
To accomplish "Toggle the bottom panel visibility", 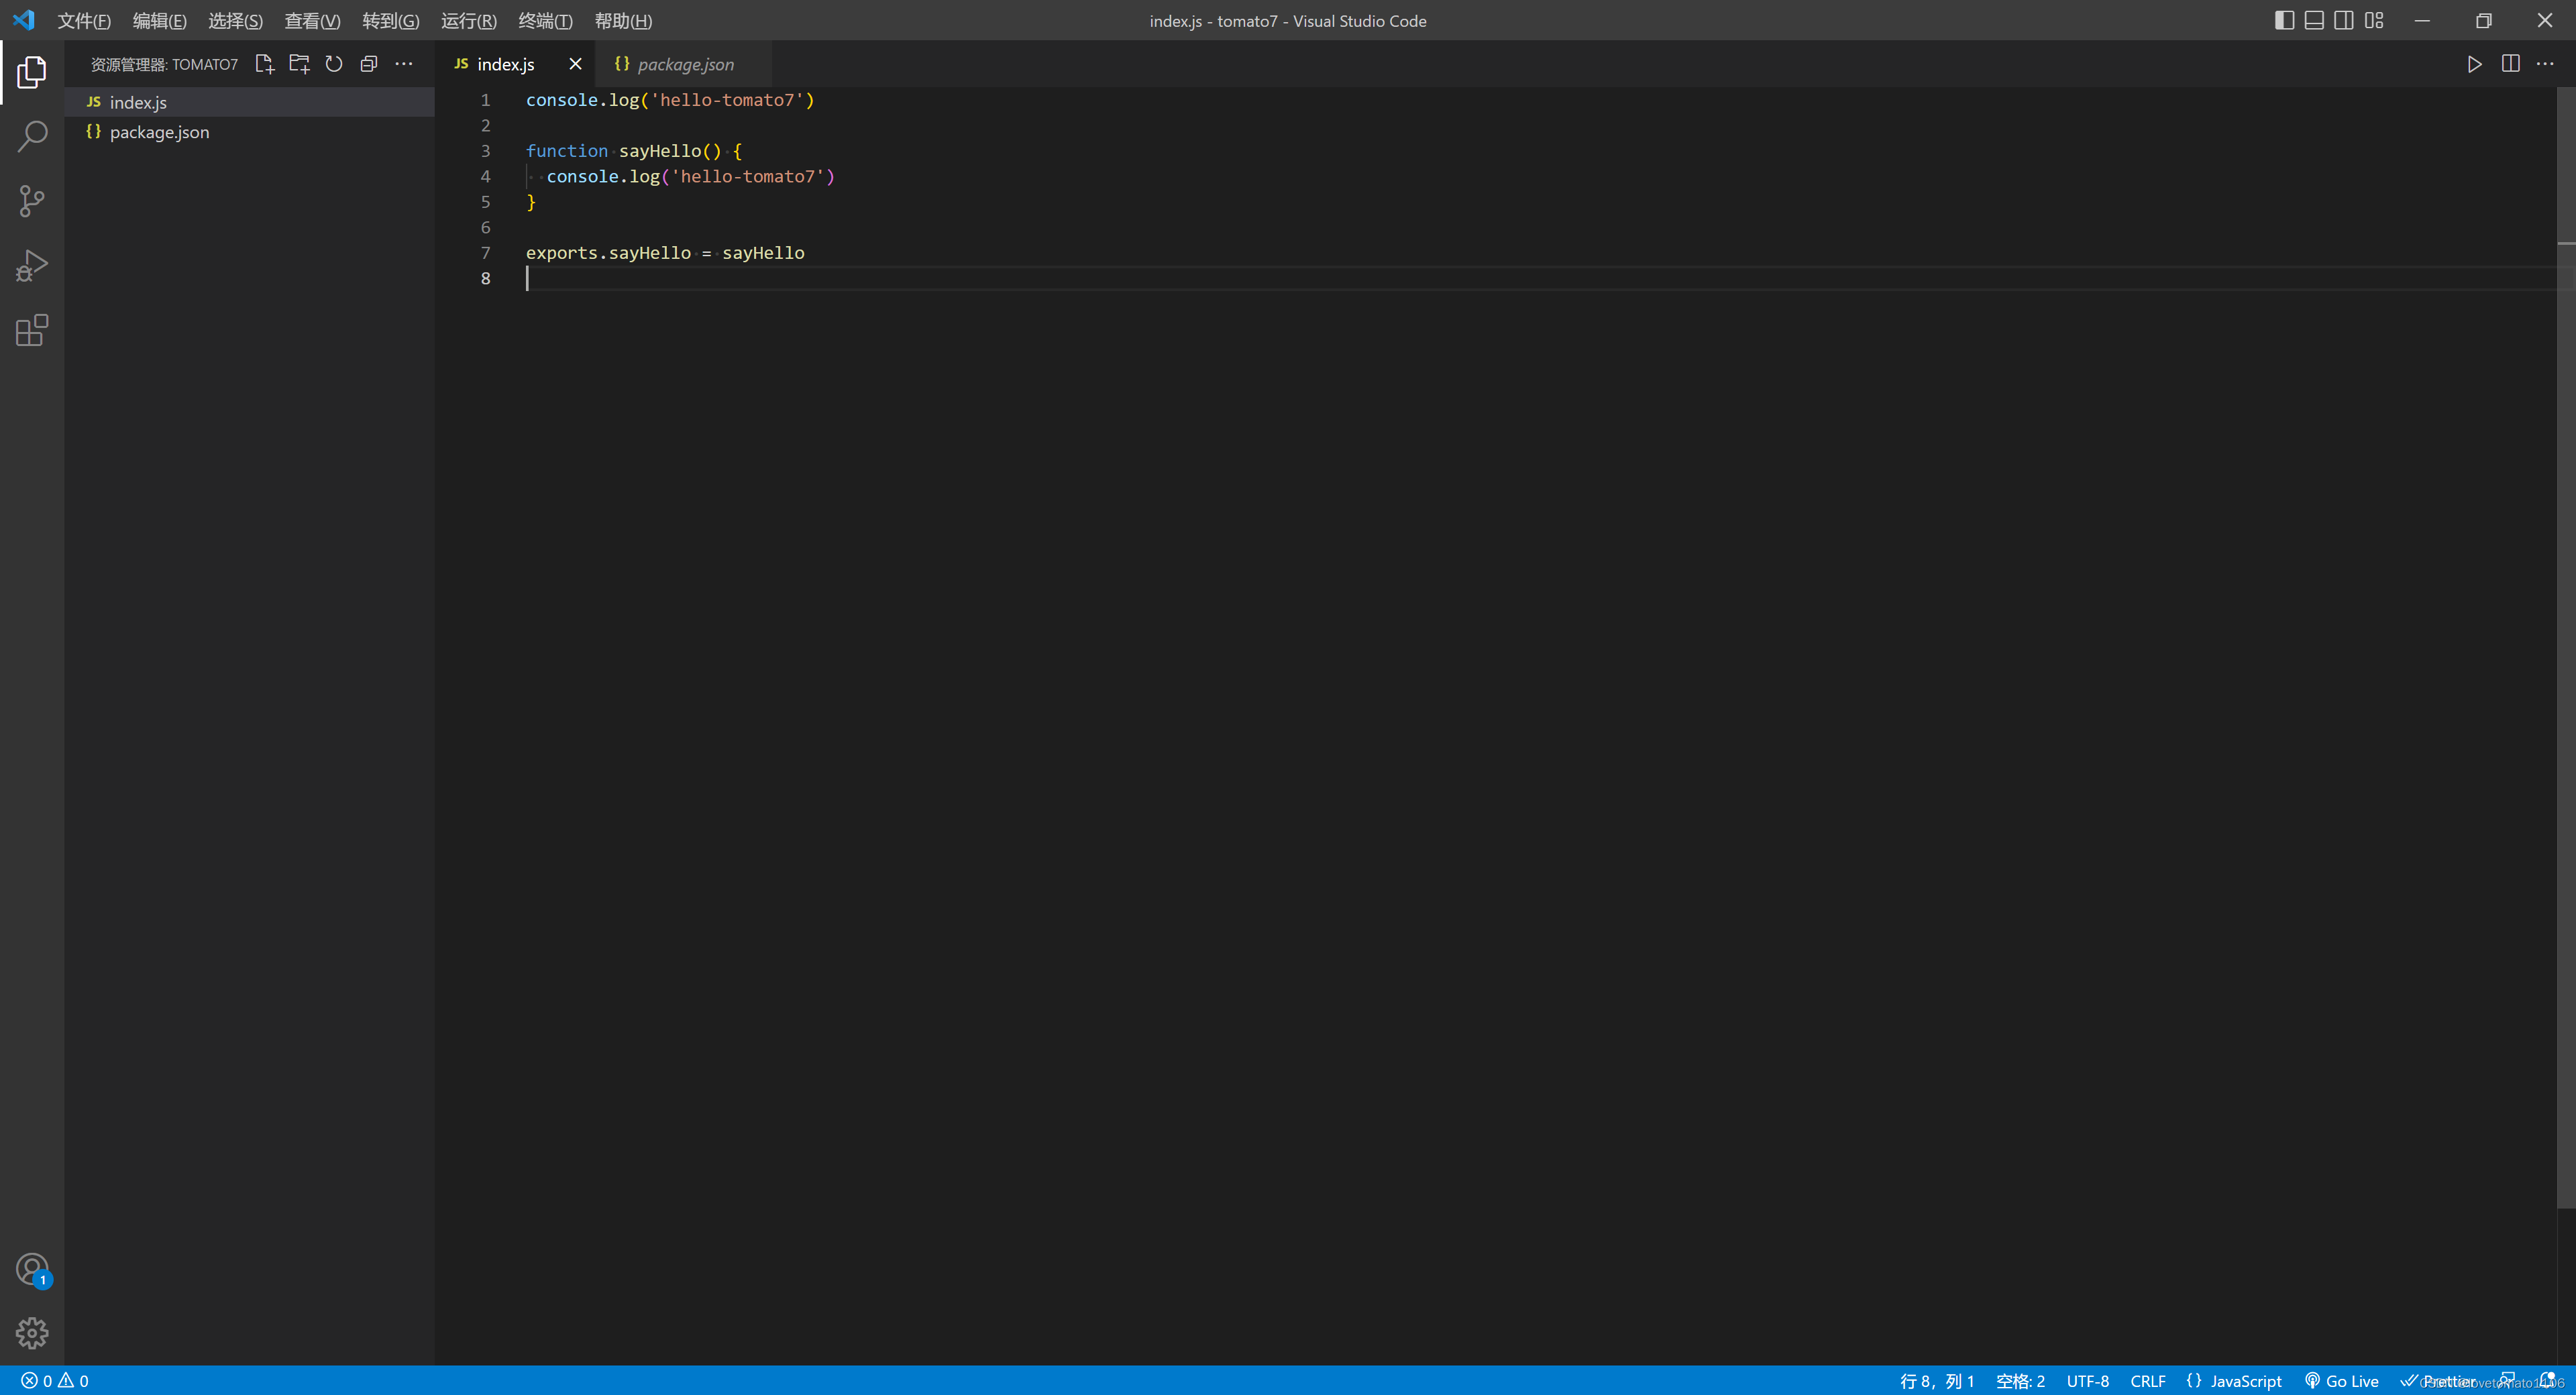I will 2314,20.
